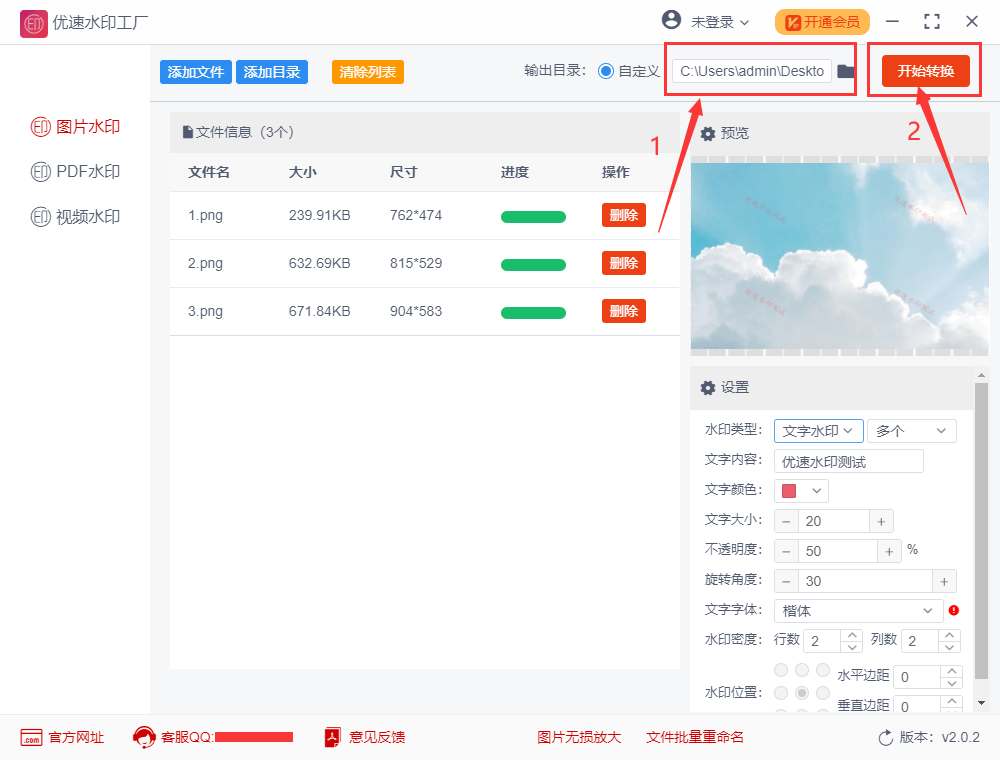Click the 开始转换 button
The width and height of the screenshot is (1000, 760).
click(925, 71)
